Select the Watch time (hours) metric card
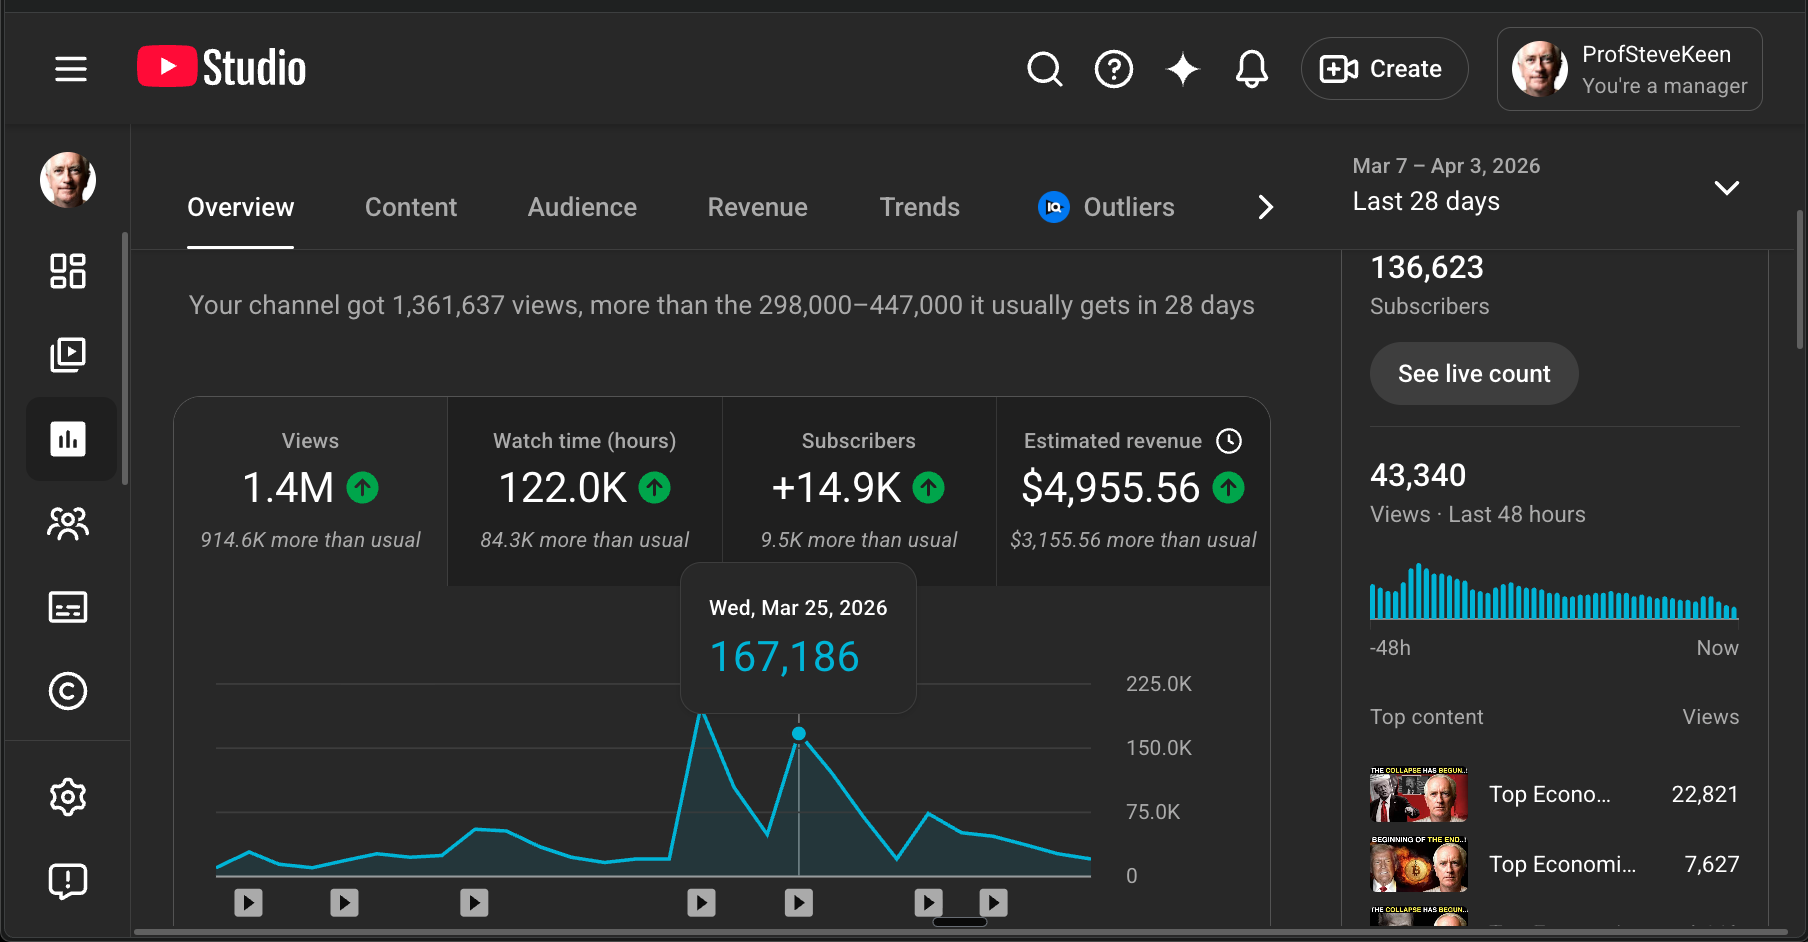 point(585,492)
